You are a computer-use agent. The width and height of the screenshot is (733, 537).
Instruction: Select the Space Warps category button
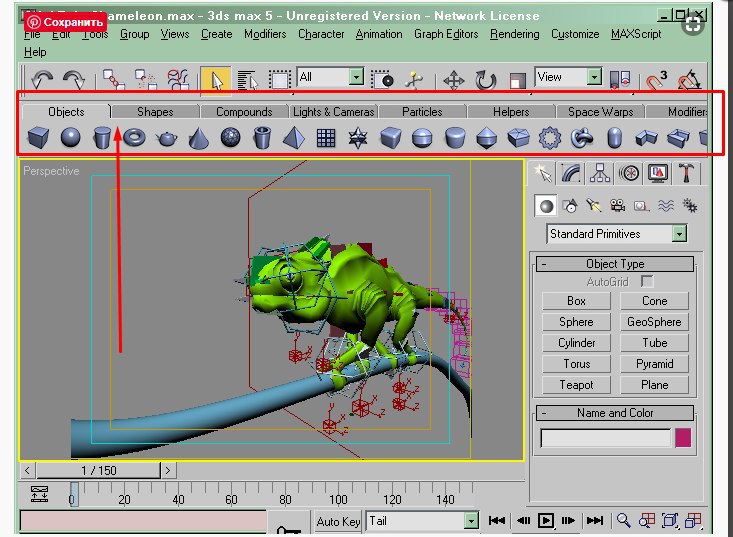click(666, 206)
